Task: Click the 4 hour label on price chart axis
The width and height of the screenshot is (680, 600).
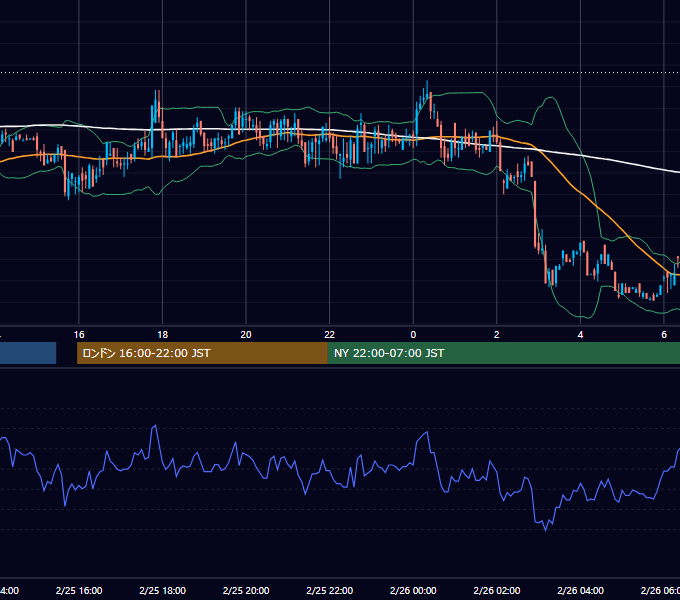Action: [x=580, y=335]
